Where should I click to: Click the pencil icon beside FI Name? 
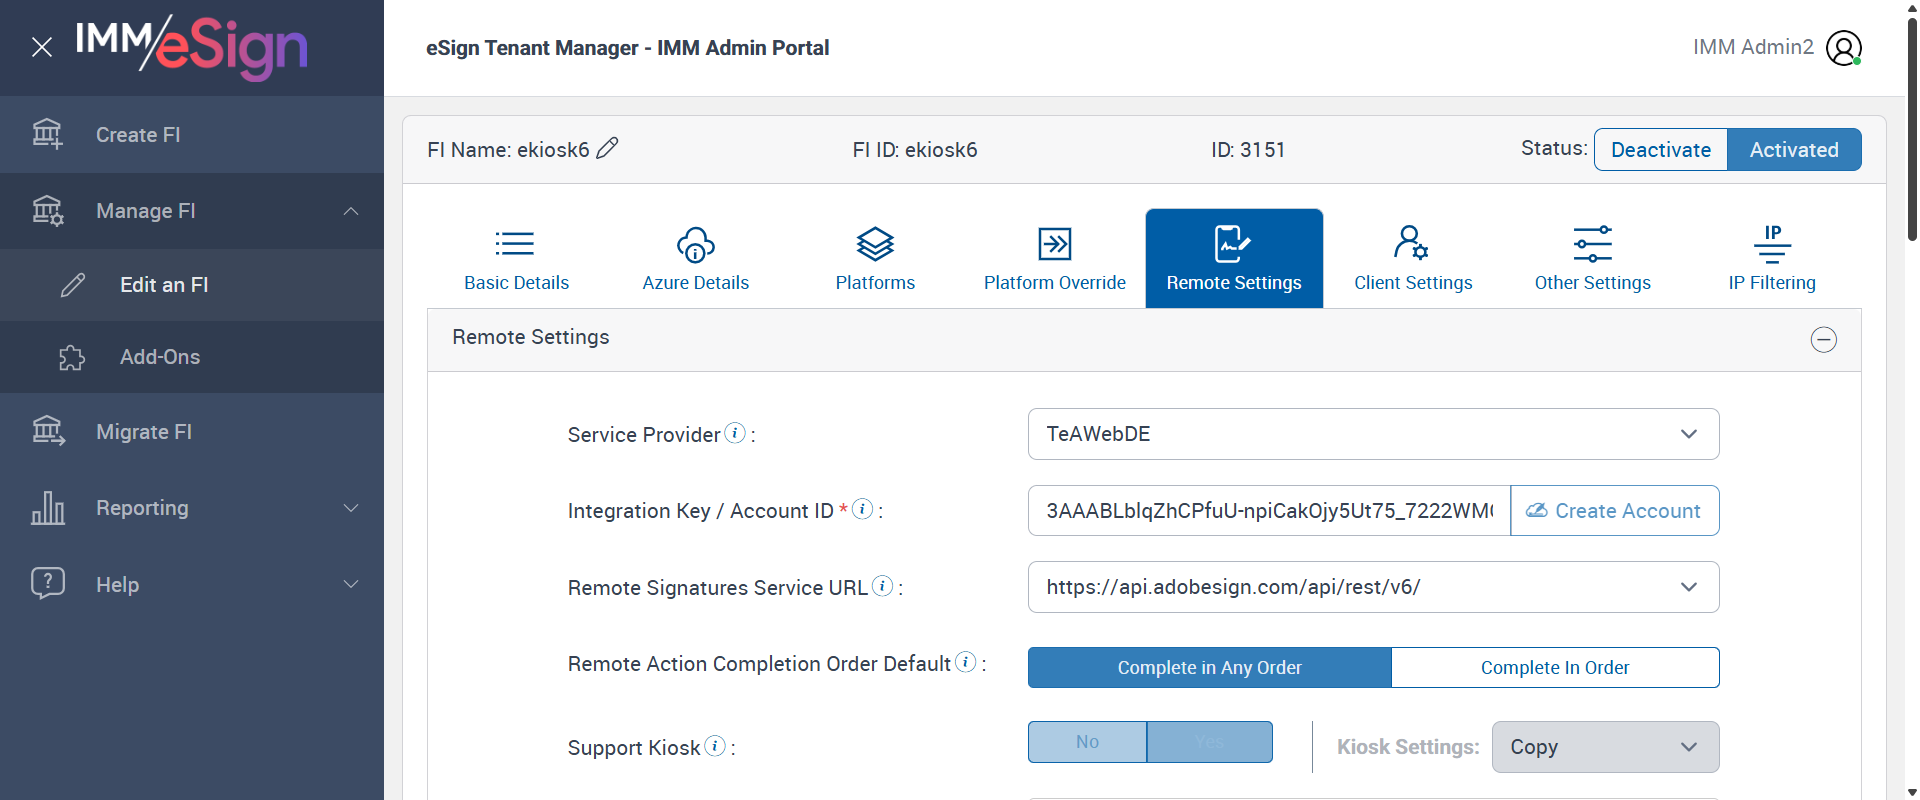coord(607,149)
